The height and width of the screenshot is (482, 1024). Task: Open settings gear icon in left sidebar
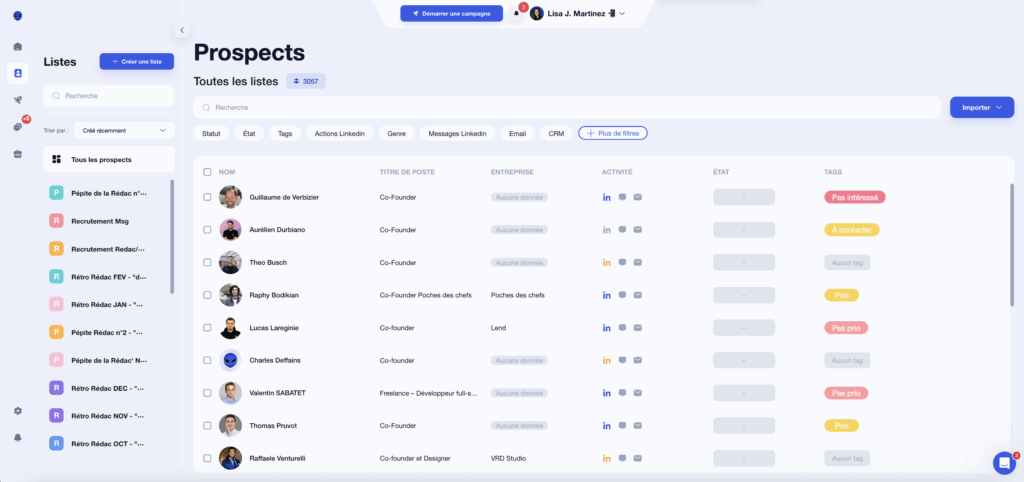(x=17, y=411)
